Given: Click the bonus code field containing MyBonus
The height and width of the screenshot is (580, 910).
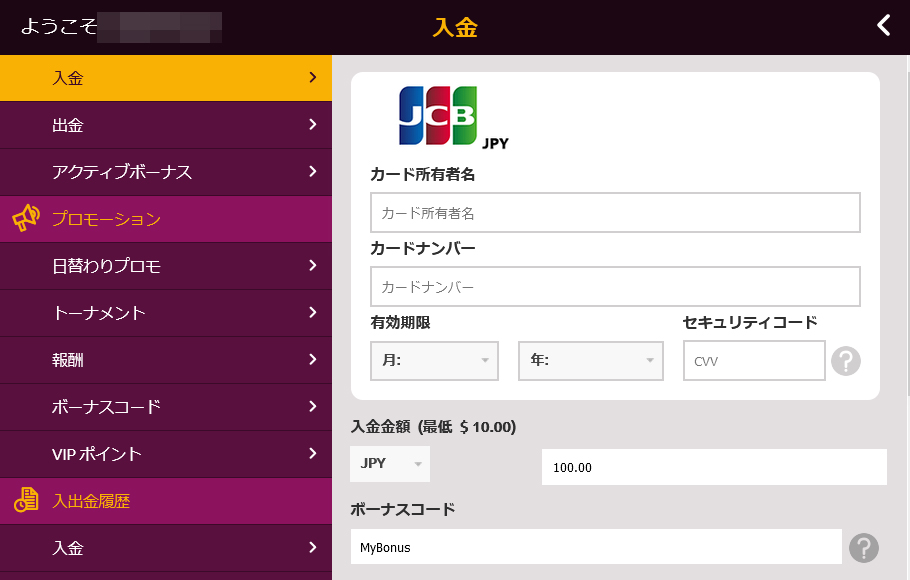Looking at the screenshot, I should click(596, 546).
